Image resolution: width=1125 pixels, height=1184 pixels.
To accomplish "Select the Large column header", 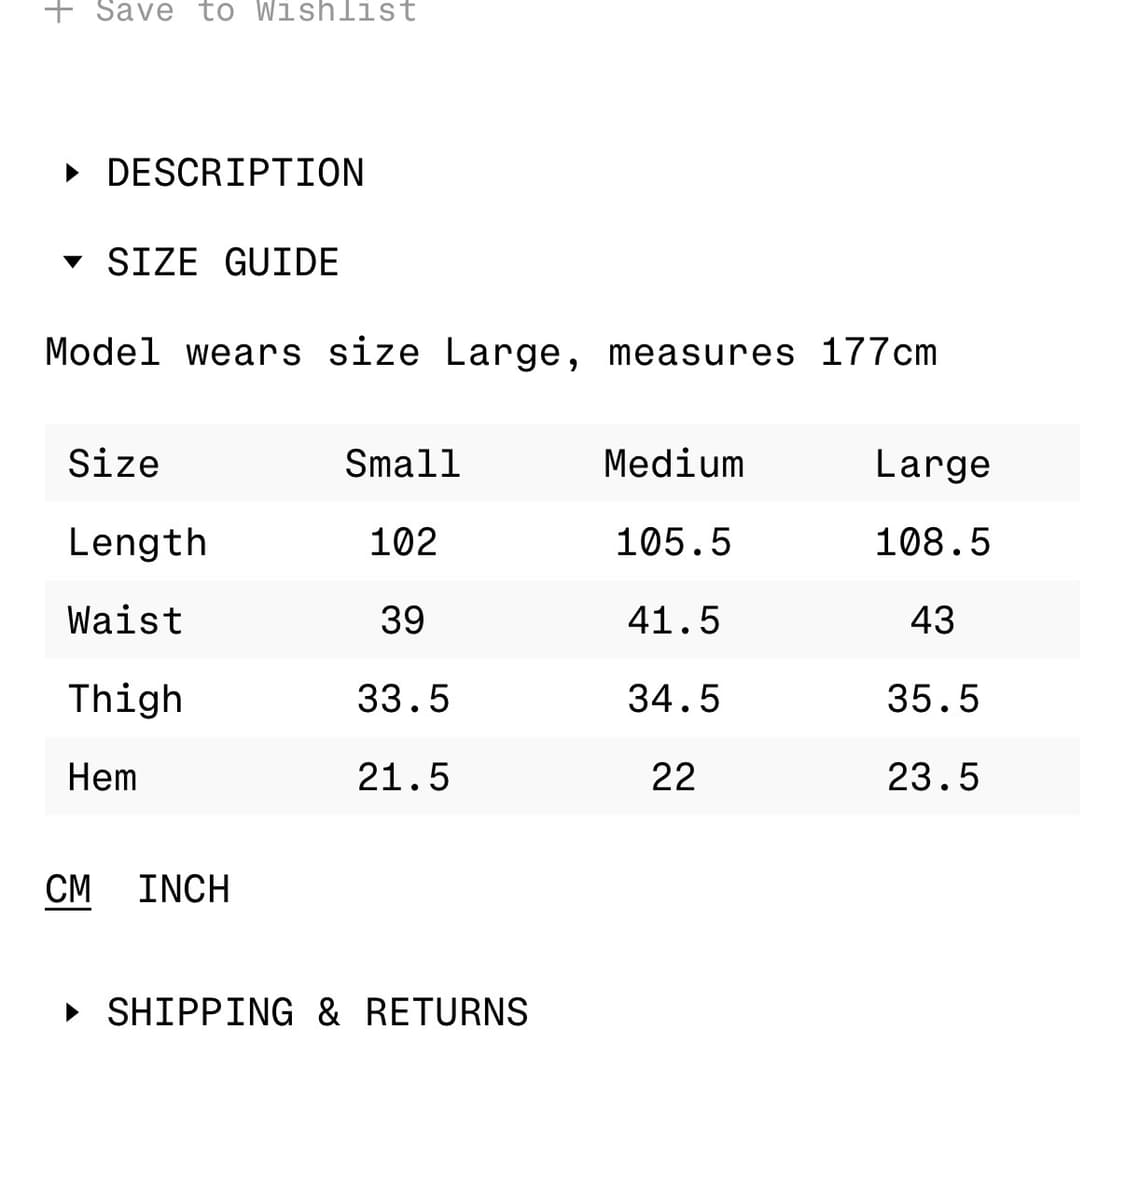I will [x=932, y=464].
